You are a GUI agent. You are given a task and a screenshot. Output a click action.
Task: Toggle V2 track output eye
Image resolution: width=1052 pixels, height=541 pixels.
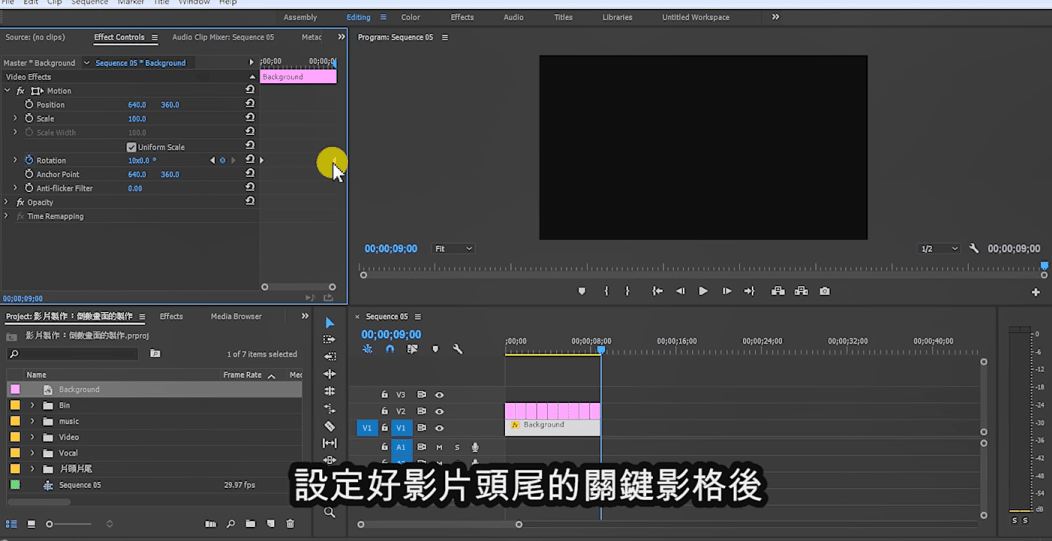[x=439, y=411]
